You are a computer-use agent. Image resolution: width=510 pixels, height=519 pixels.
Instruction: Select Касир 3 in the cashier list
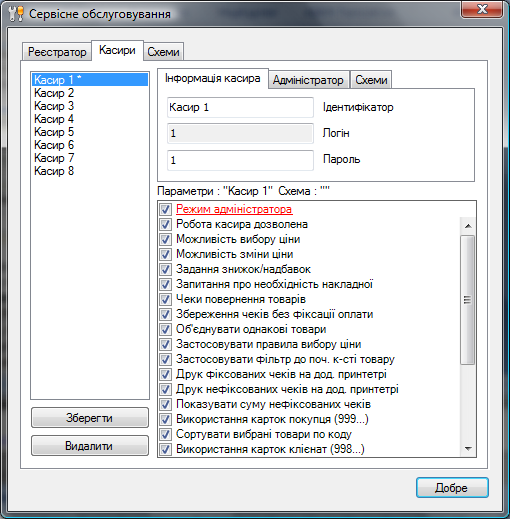coord(90,106)
